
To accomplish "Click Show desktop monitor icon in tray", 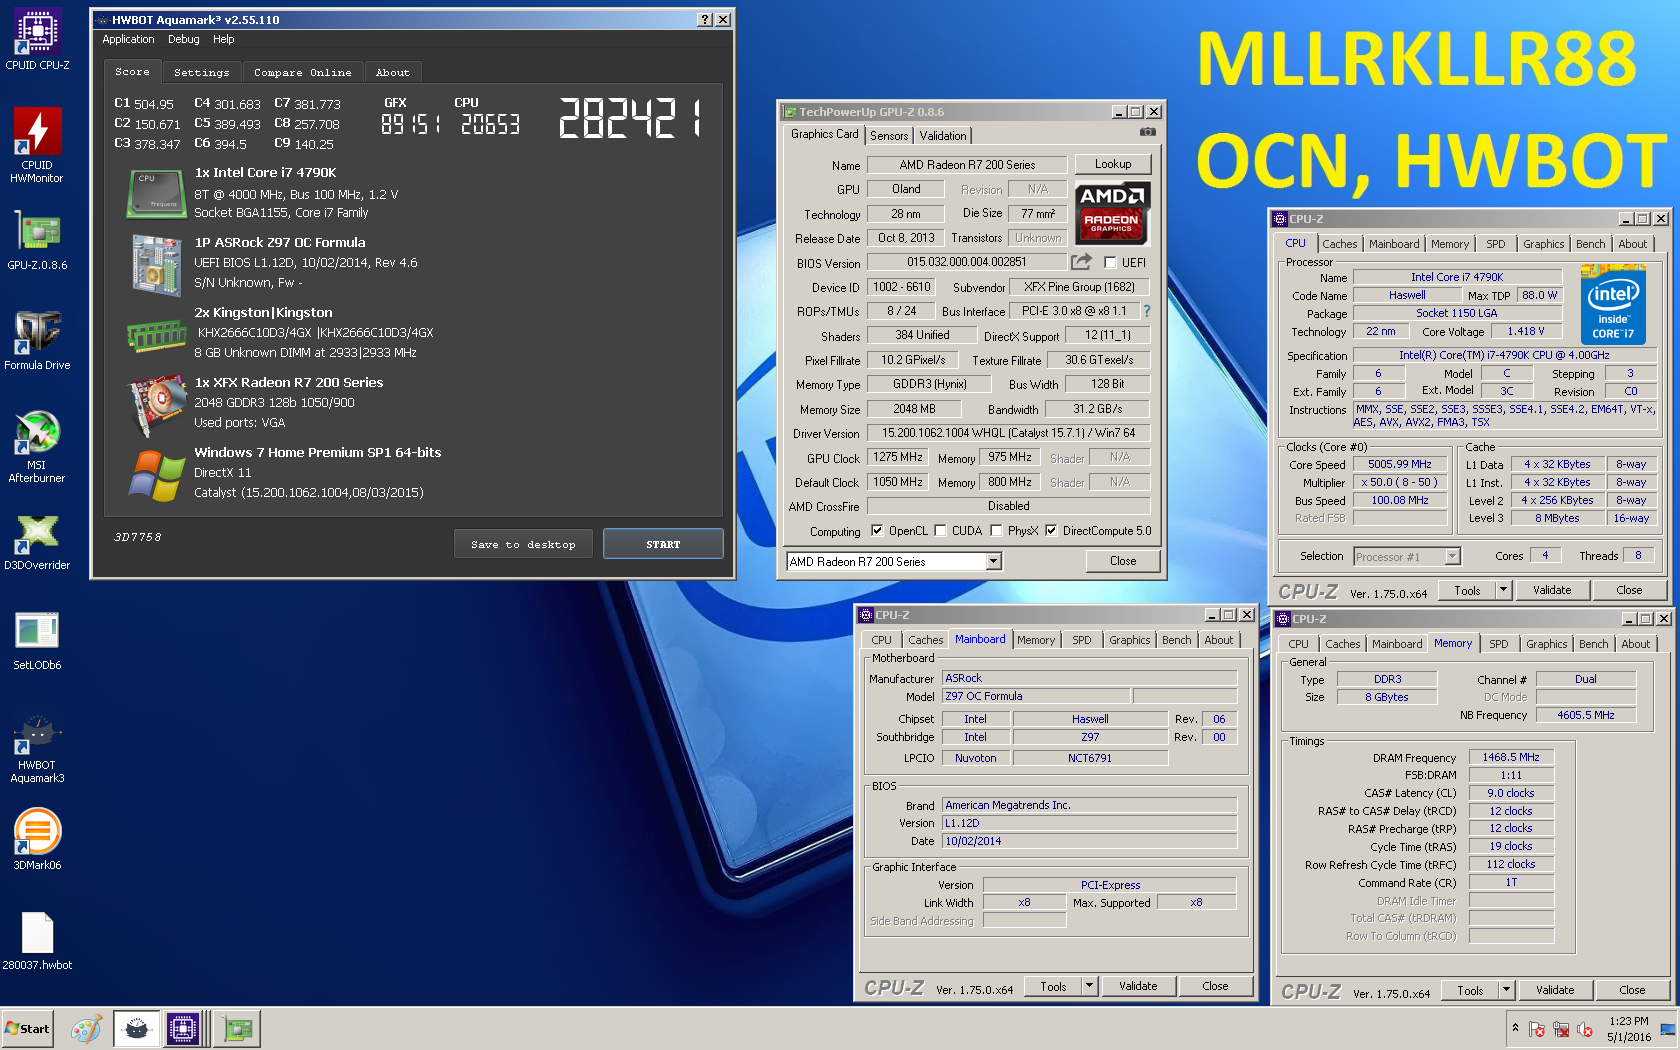I will (1667, 1029).
